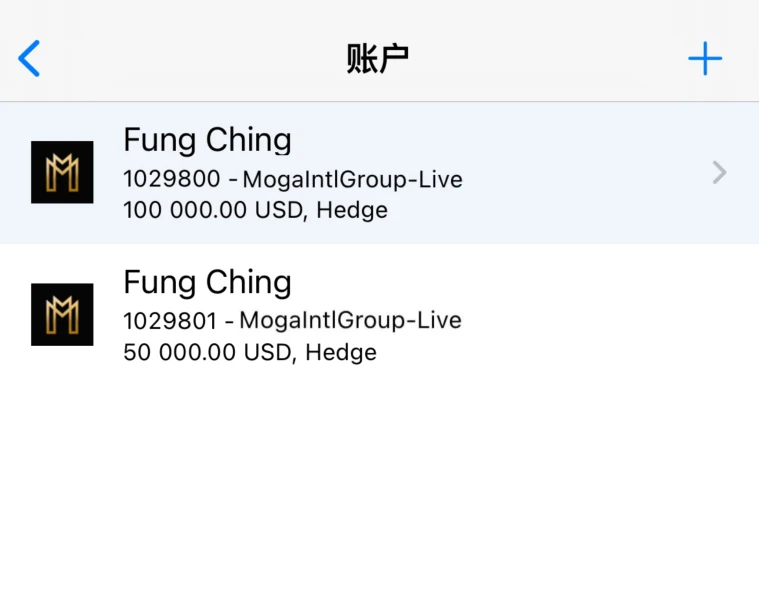Open details via the gray chevron arrow
The width and height of the screenshot is (759, 600).
[x=719, y=173]
